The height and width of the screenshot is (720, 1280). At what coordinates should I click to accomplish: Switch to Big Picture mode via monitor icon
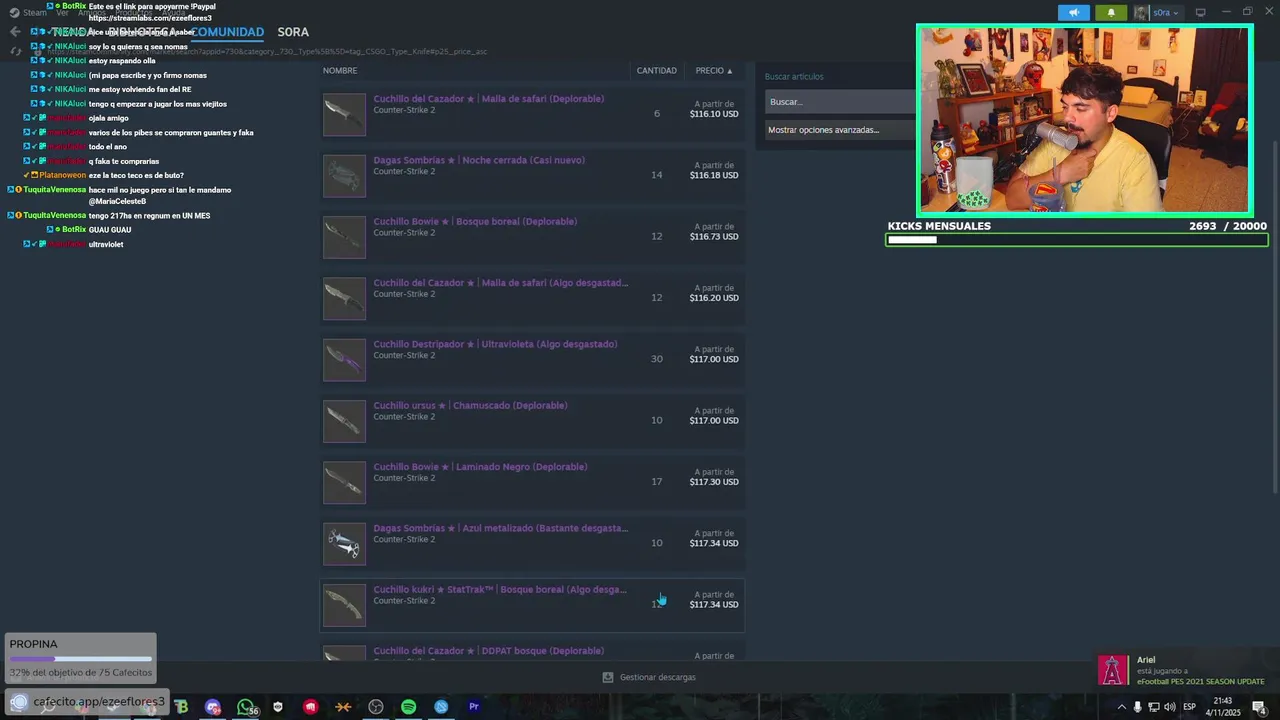click(x=1200, y=13)
